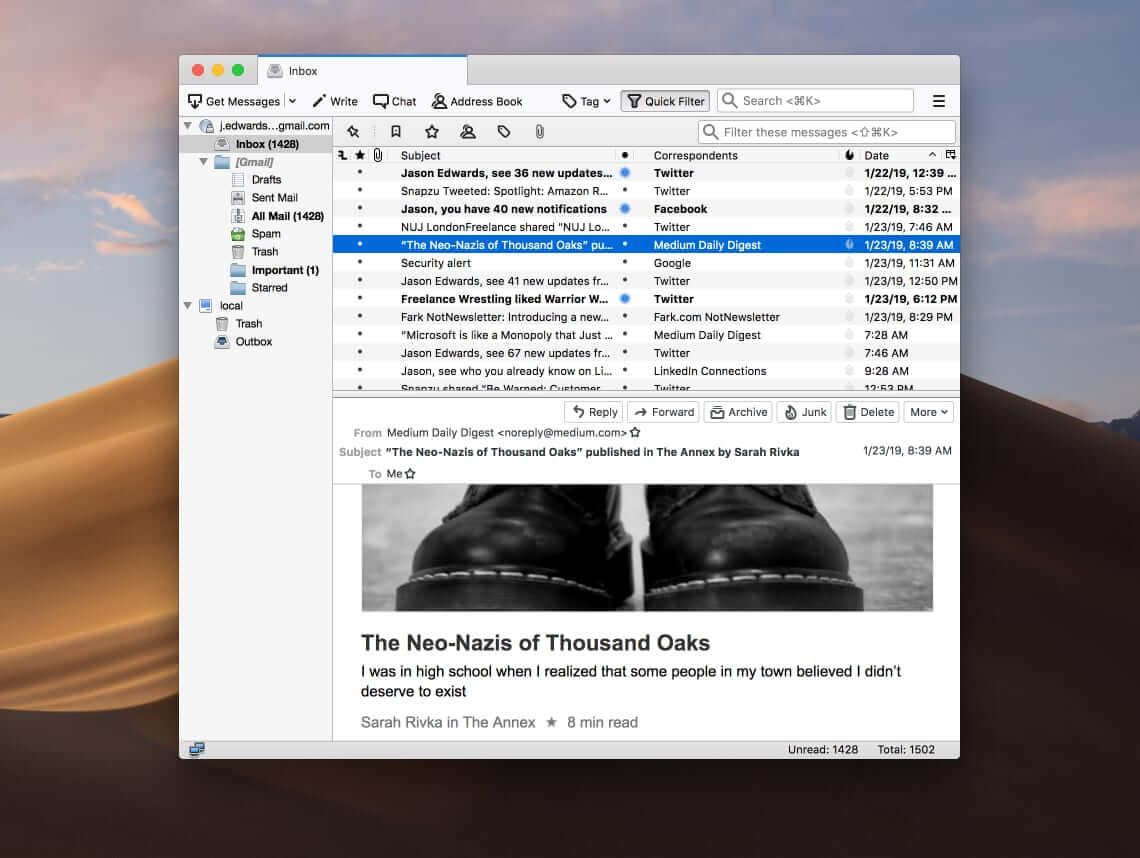Image resolution: width=1140 pixels, height=858 pixels.
Task: Open Microsoft is like a Monopoly email
Action: 646,335
